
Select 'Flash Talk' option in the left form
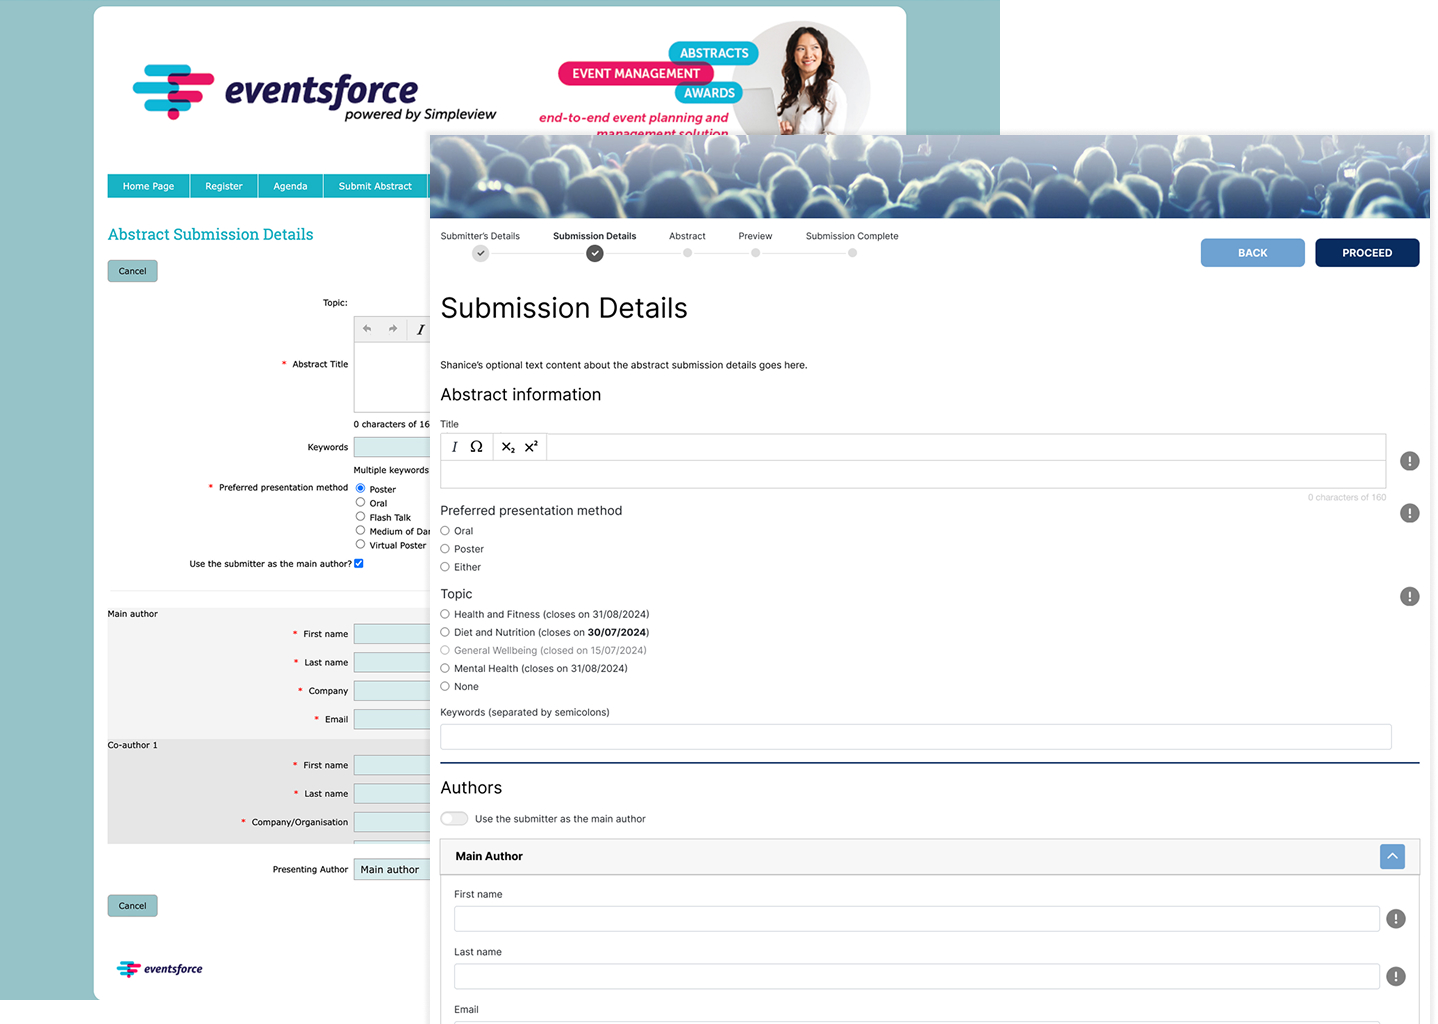[360, 517]
